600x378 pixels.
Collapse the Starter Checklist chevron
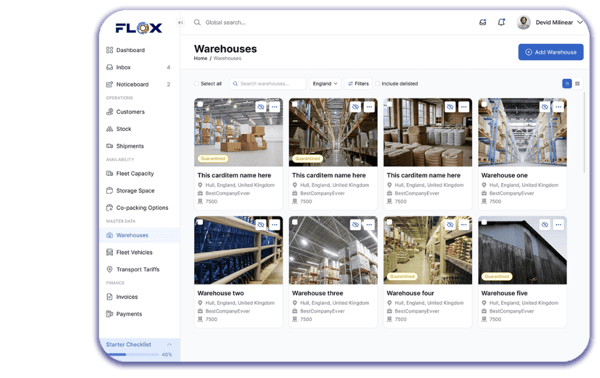pyautogui.click(x=169, y=345)
